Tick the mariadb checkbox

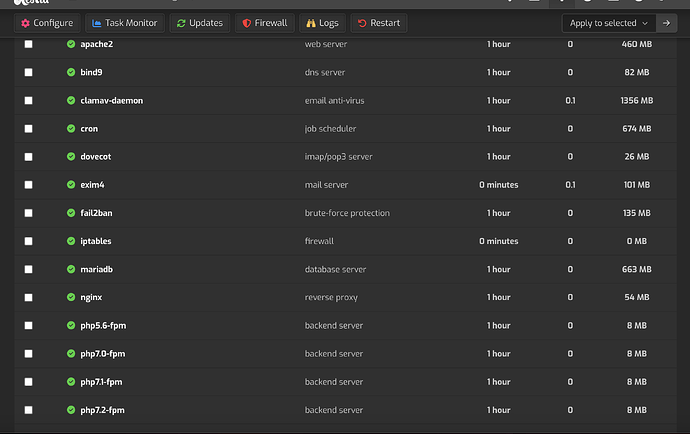click(x=29, y=269)
